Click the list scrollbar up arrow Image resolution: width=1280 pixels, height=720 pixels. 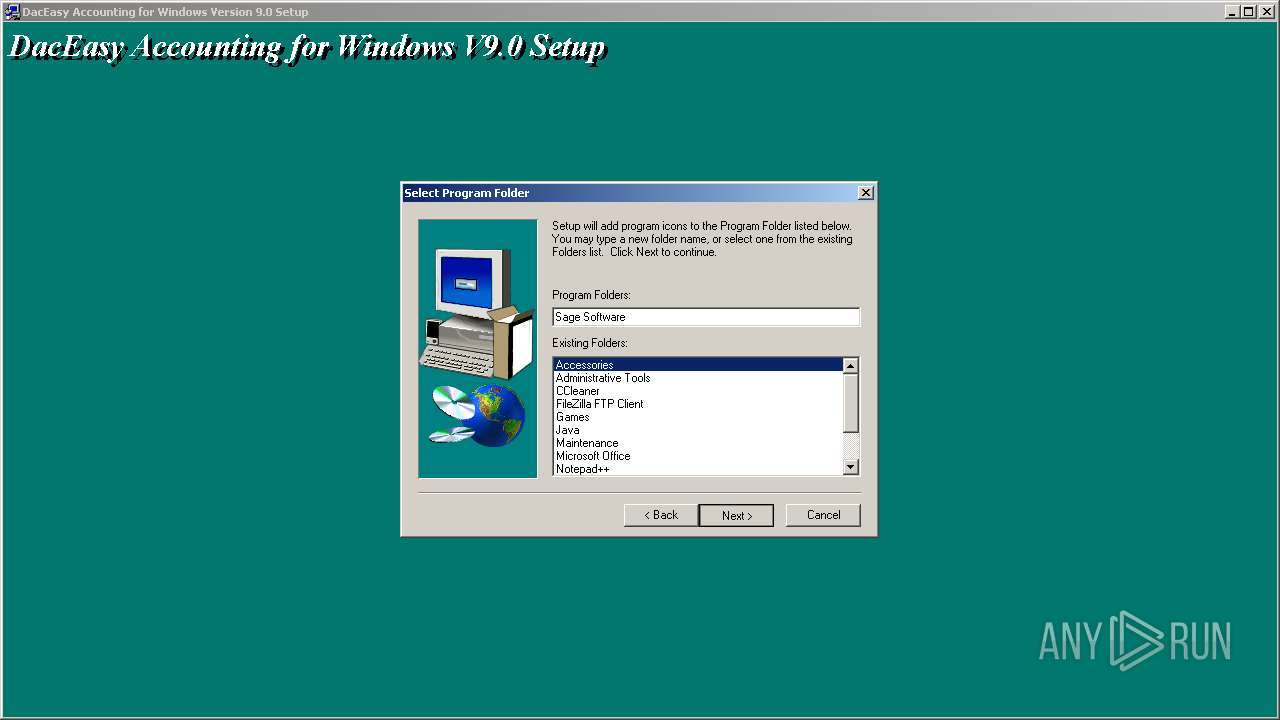[x=850, y=366]
